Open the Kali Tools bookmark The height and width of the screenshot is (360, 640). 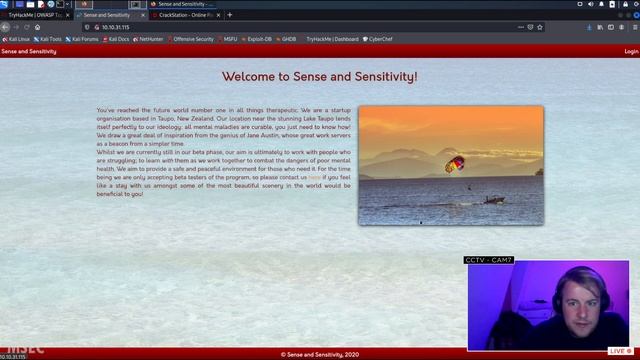[x=47, y=39]
